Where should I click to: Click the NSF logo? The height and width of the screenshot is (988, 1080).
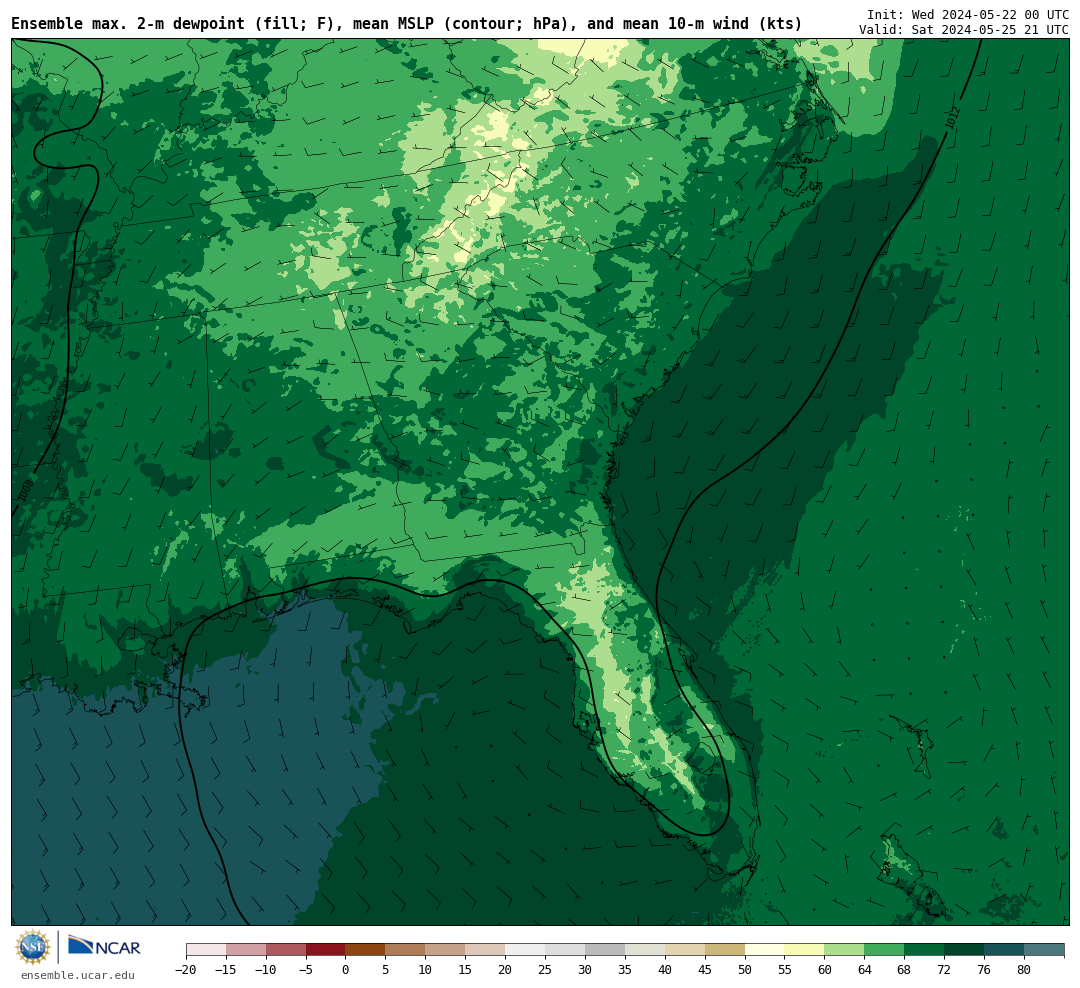(33, 947)
